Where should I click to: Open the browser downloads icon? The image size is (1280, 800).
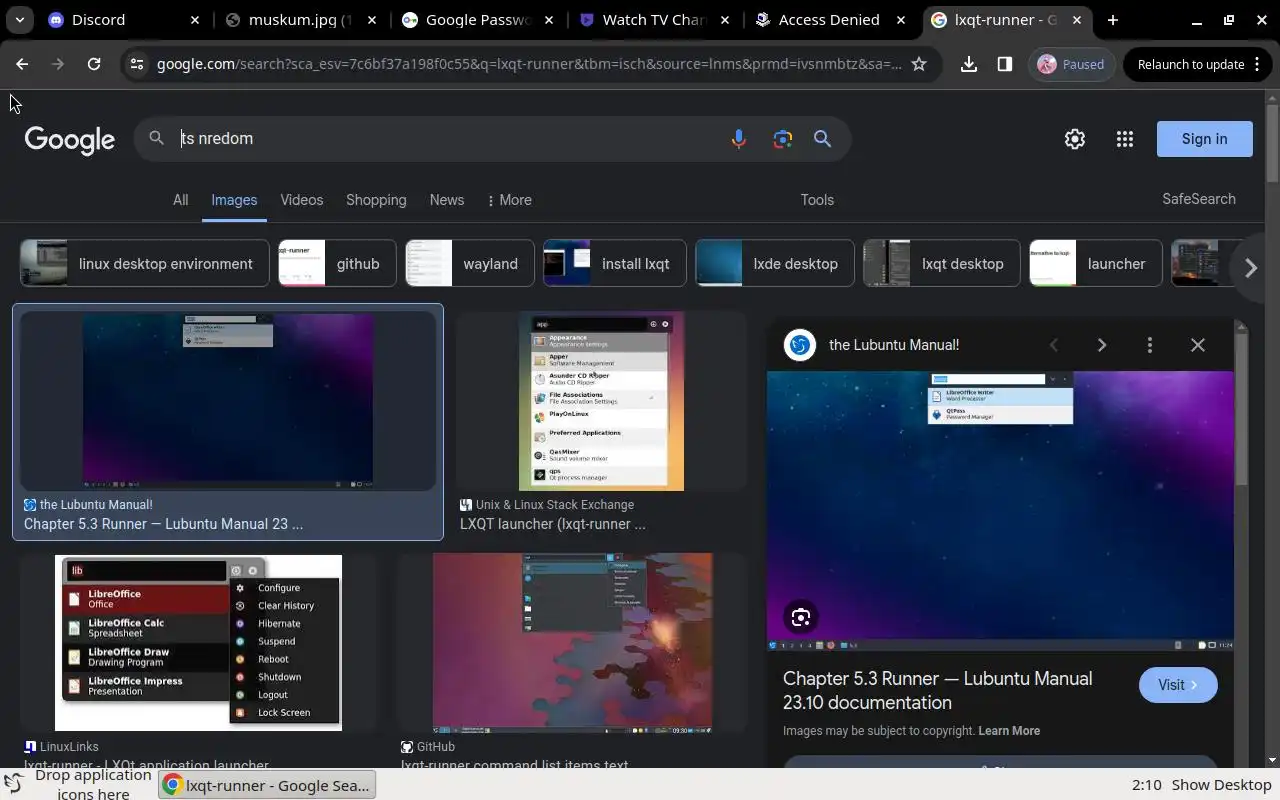point(968,64)
